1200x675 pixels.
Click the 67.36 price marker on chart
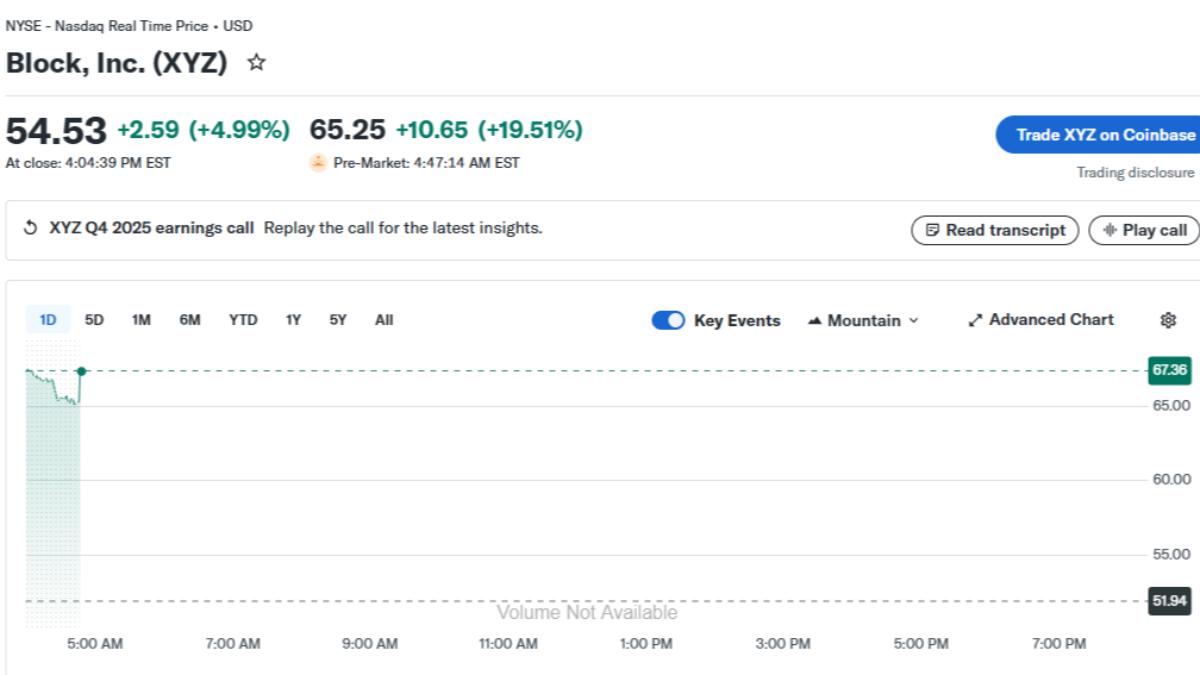point(1168,369)
